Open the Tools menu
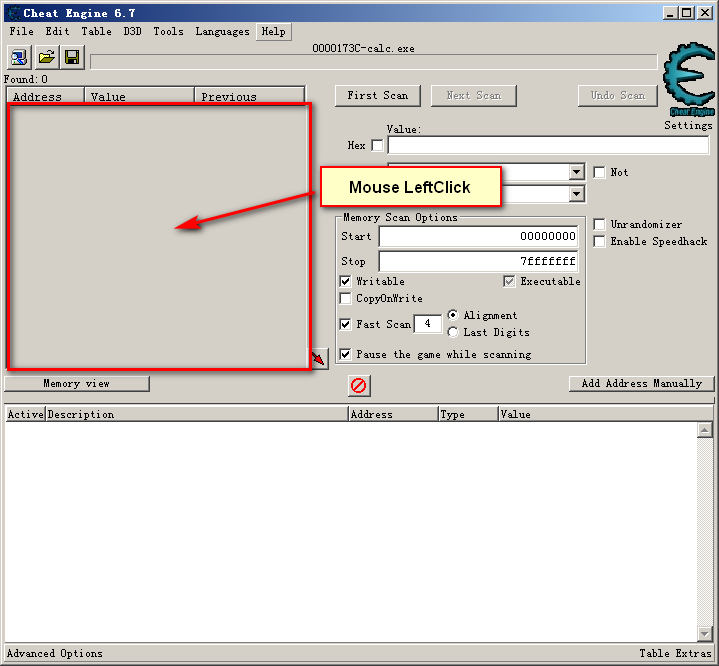The width and height of the screenshot is (719, 666). coord(168,31)
